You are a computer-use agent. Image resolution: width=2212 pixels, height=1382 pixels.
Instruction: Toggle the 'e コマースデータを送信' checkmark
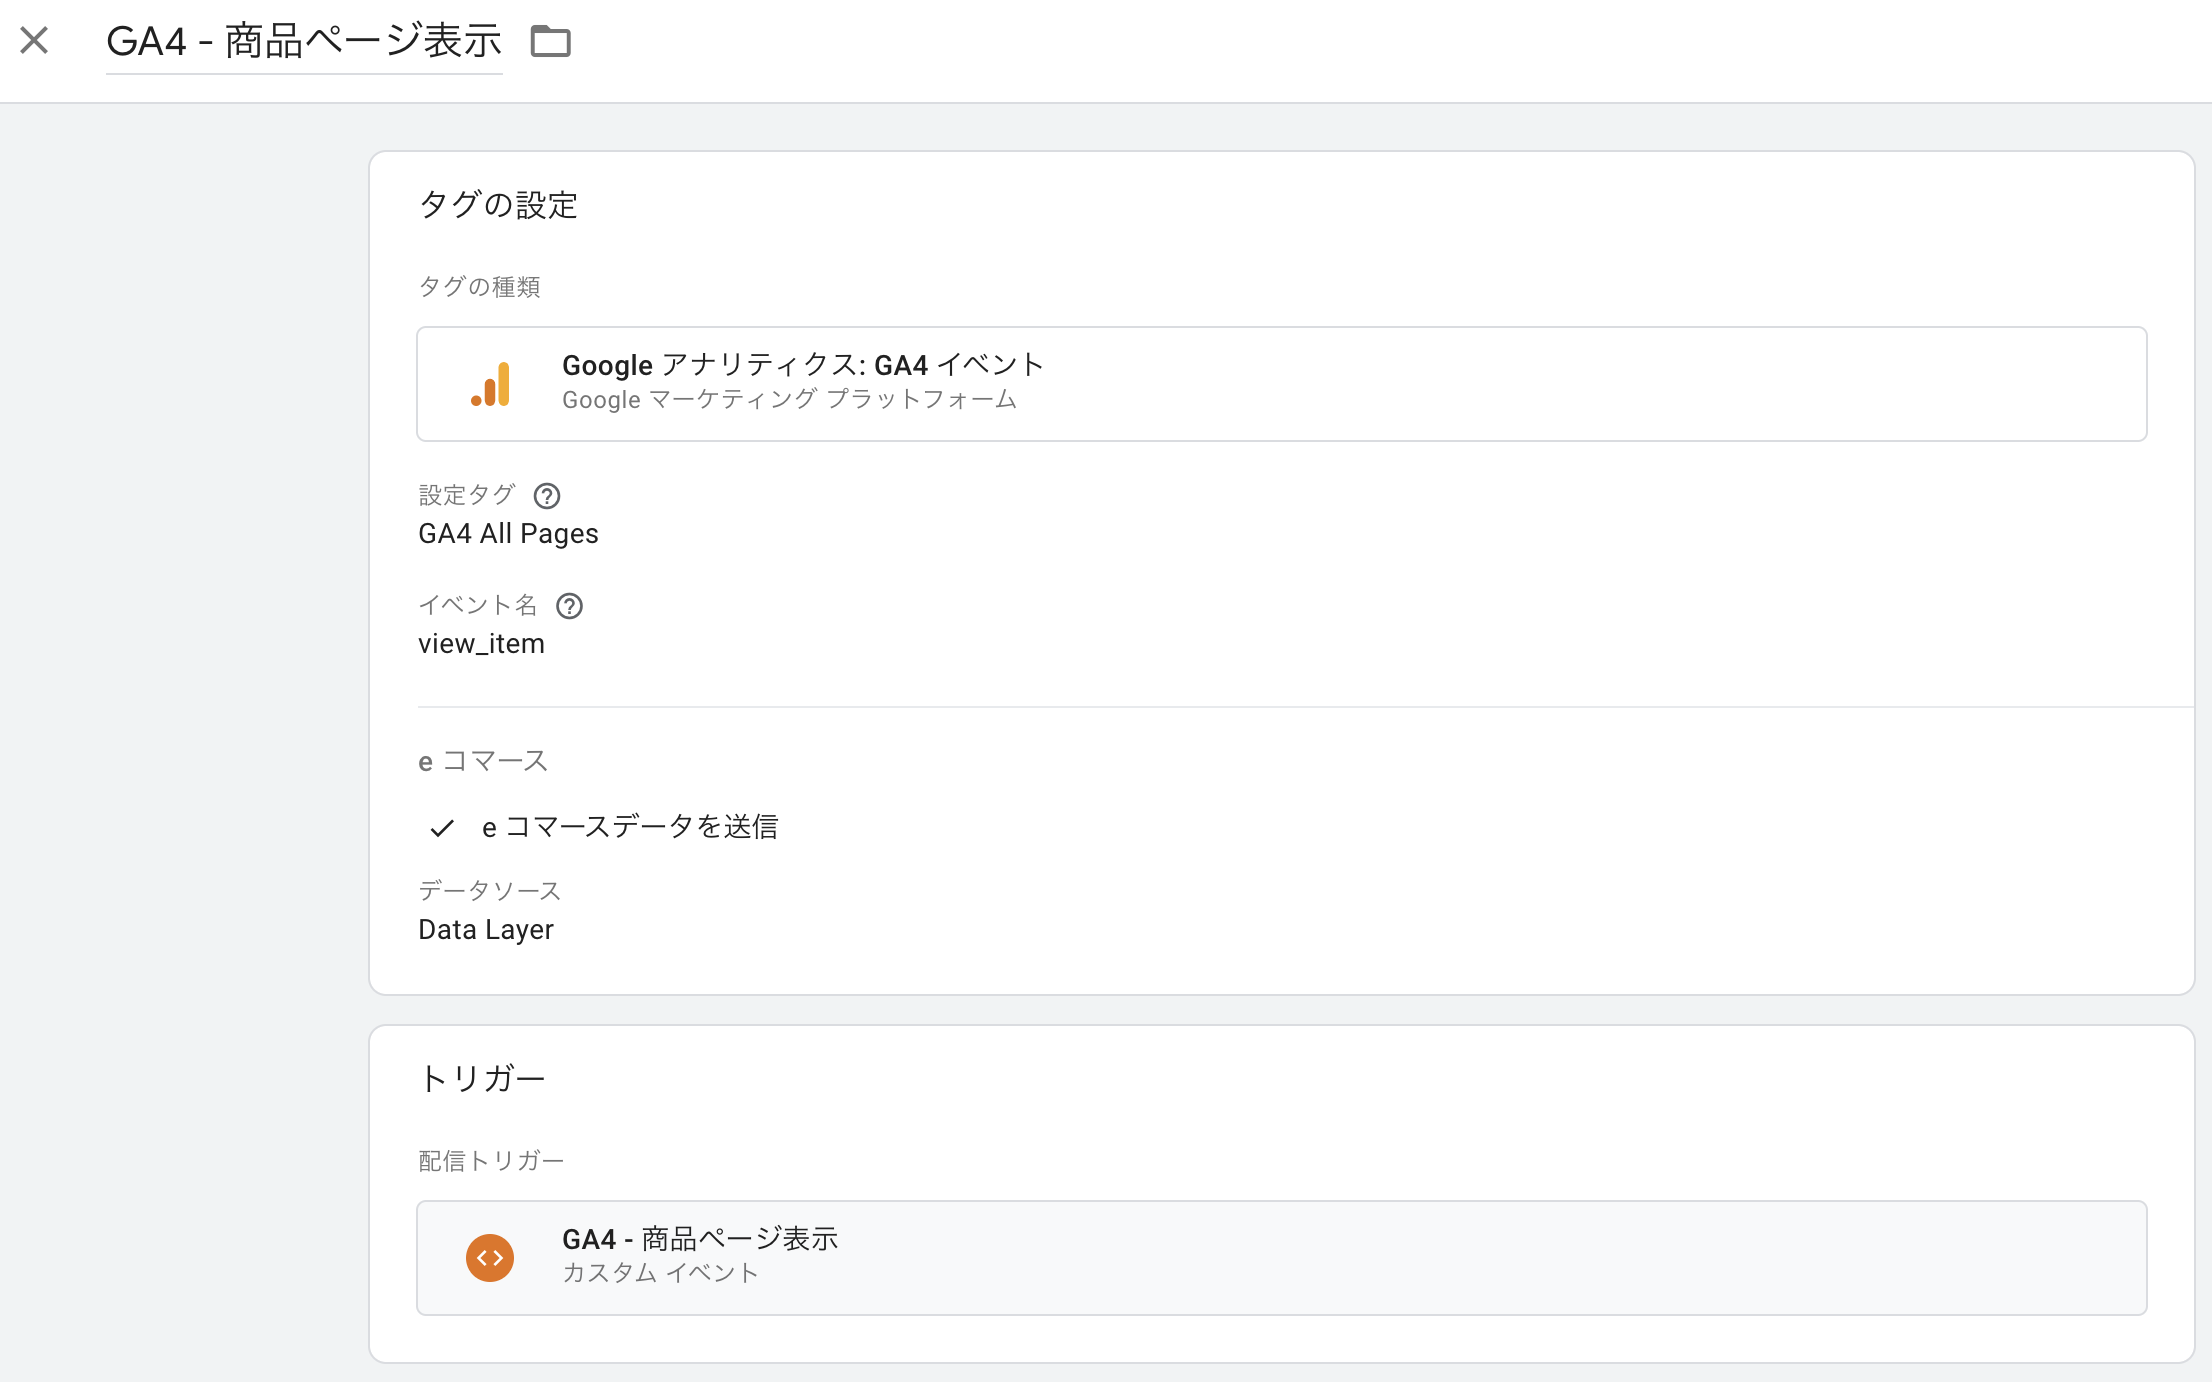(x=442, y=828)
